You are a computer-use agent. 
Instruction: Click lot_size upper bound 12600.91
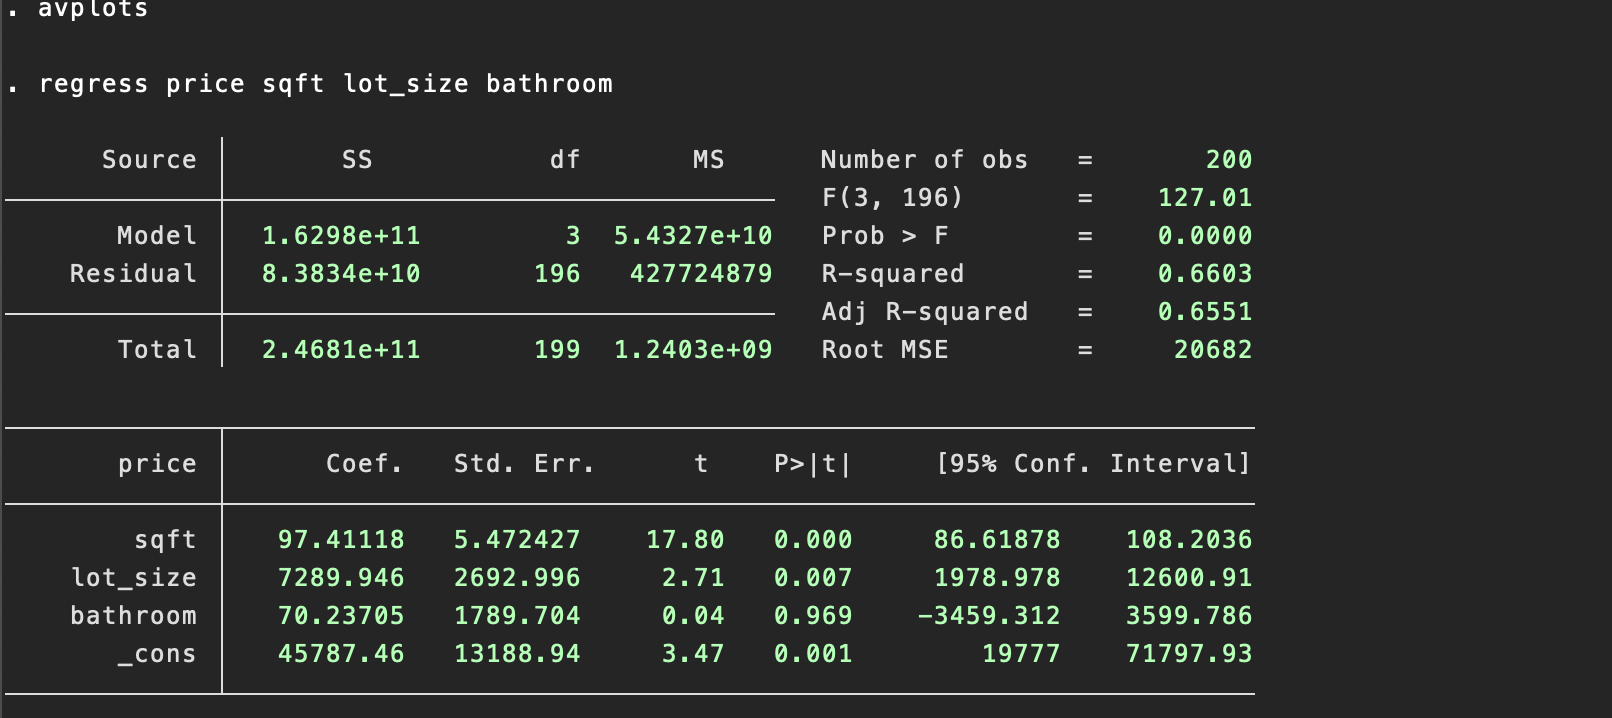tap(1189, 578)
